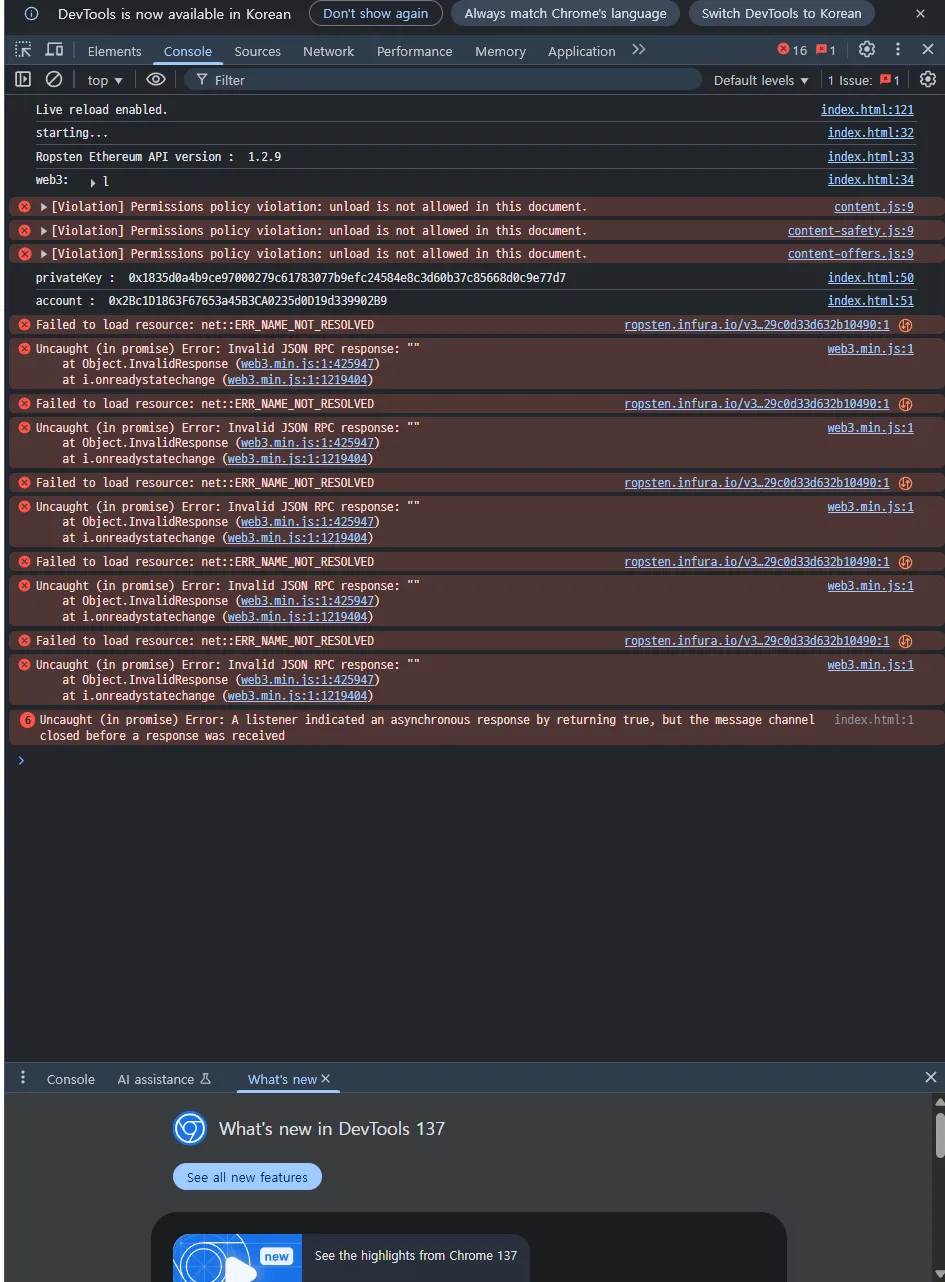Toggle the device toolbar icon
Image resolution: width=945 pixels, height=1282 pixels.
[54, 50]
